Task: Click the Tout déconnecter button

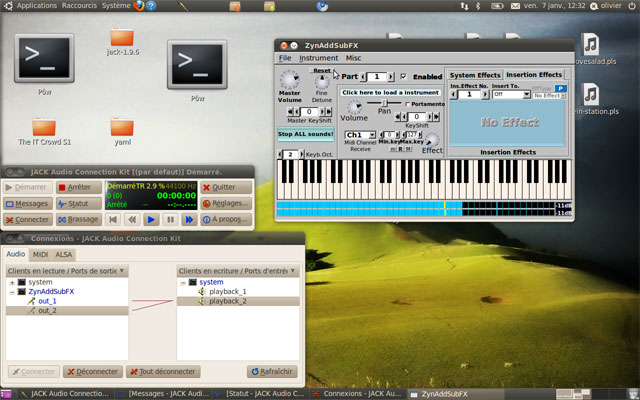Action: pyautogui.click(x=166, y=371)
